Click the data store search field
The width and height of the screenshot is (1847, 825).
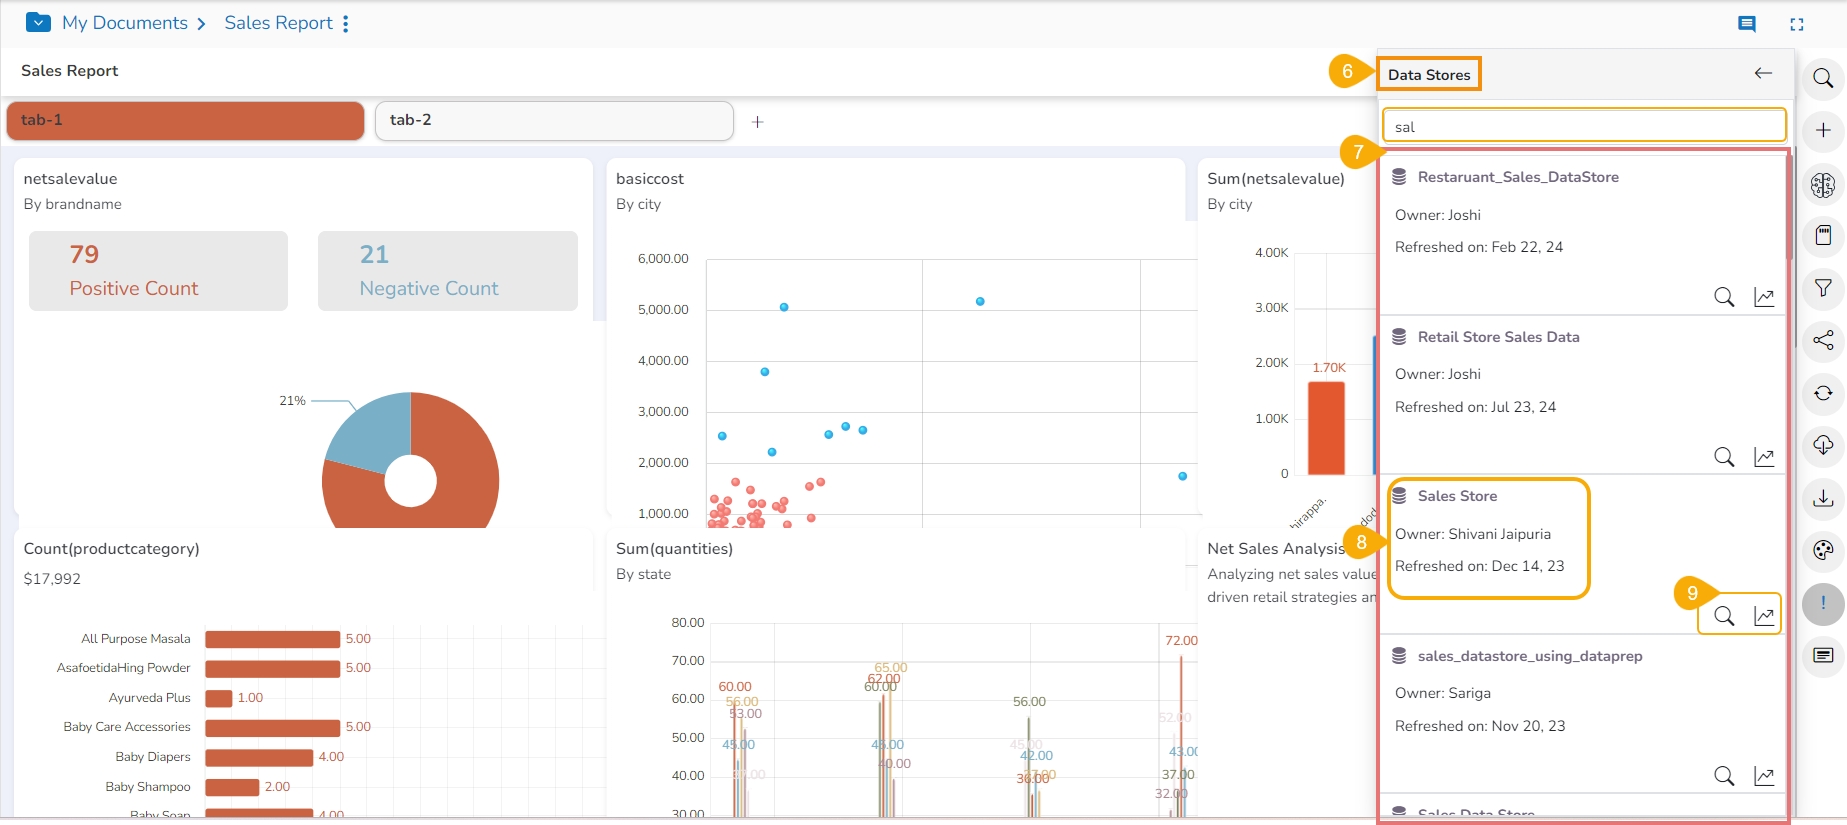click(x=1583, y=127)
